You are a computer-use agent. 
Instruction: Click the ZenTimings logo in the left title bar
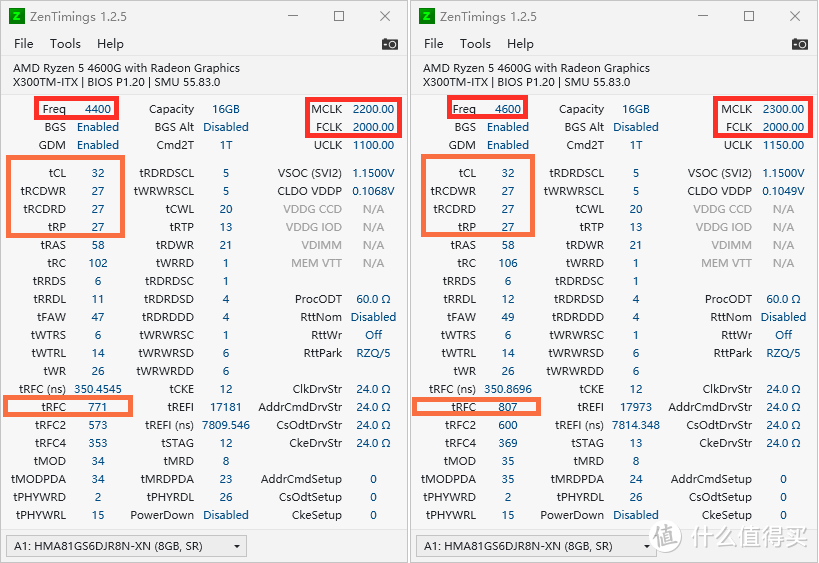(x=17, y=16)
